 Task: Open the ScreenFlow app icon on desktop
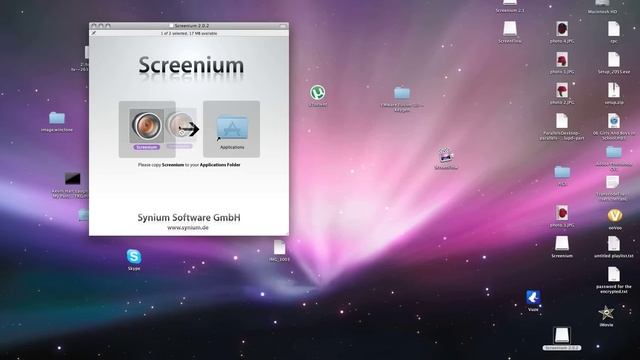pyautogui.click(x=445, y=156)
